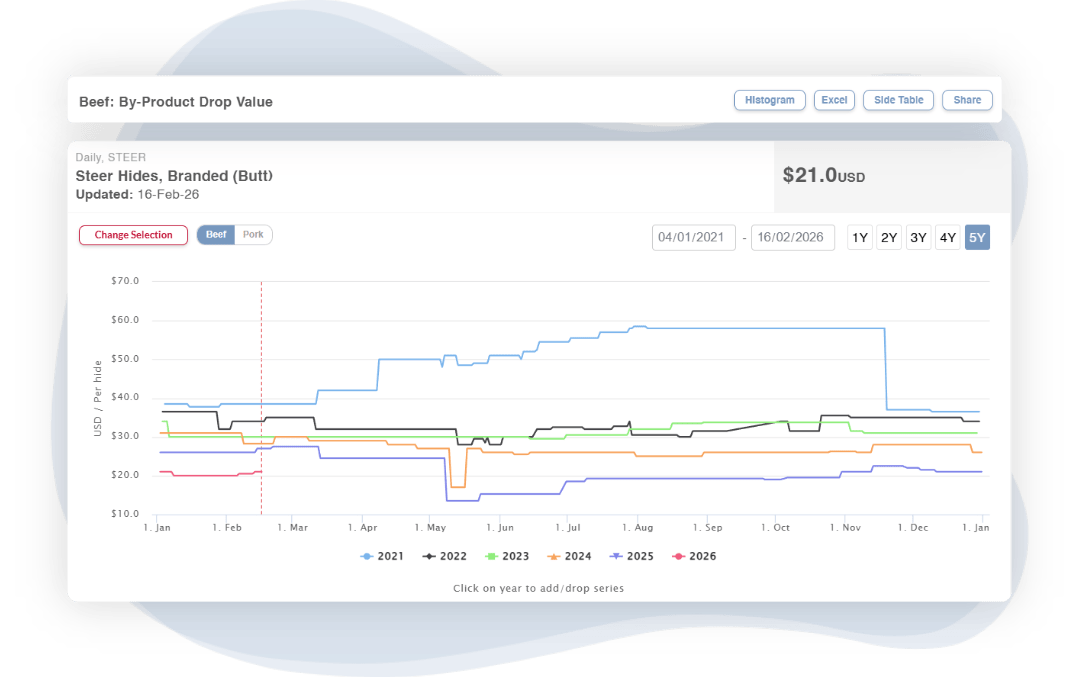
Task: Open the Histogram view
Action: [x=770, y=100]
